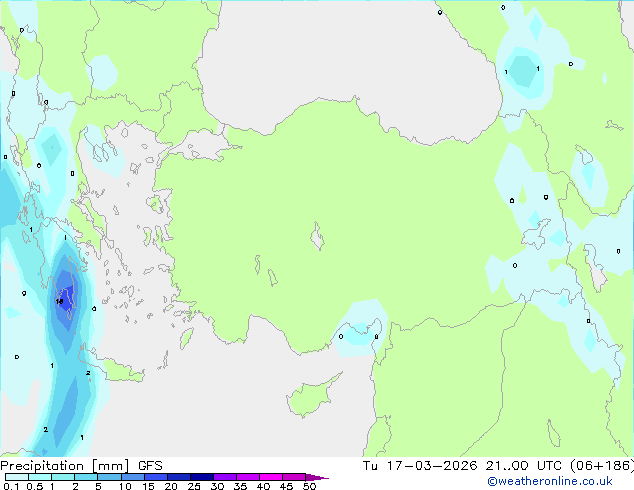Pick the 10–15 mm legend swatch
The width and height of the screenshot is (634, 490).
click(132, 477)
